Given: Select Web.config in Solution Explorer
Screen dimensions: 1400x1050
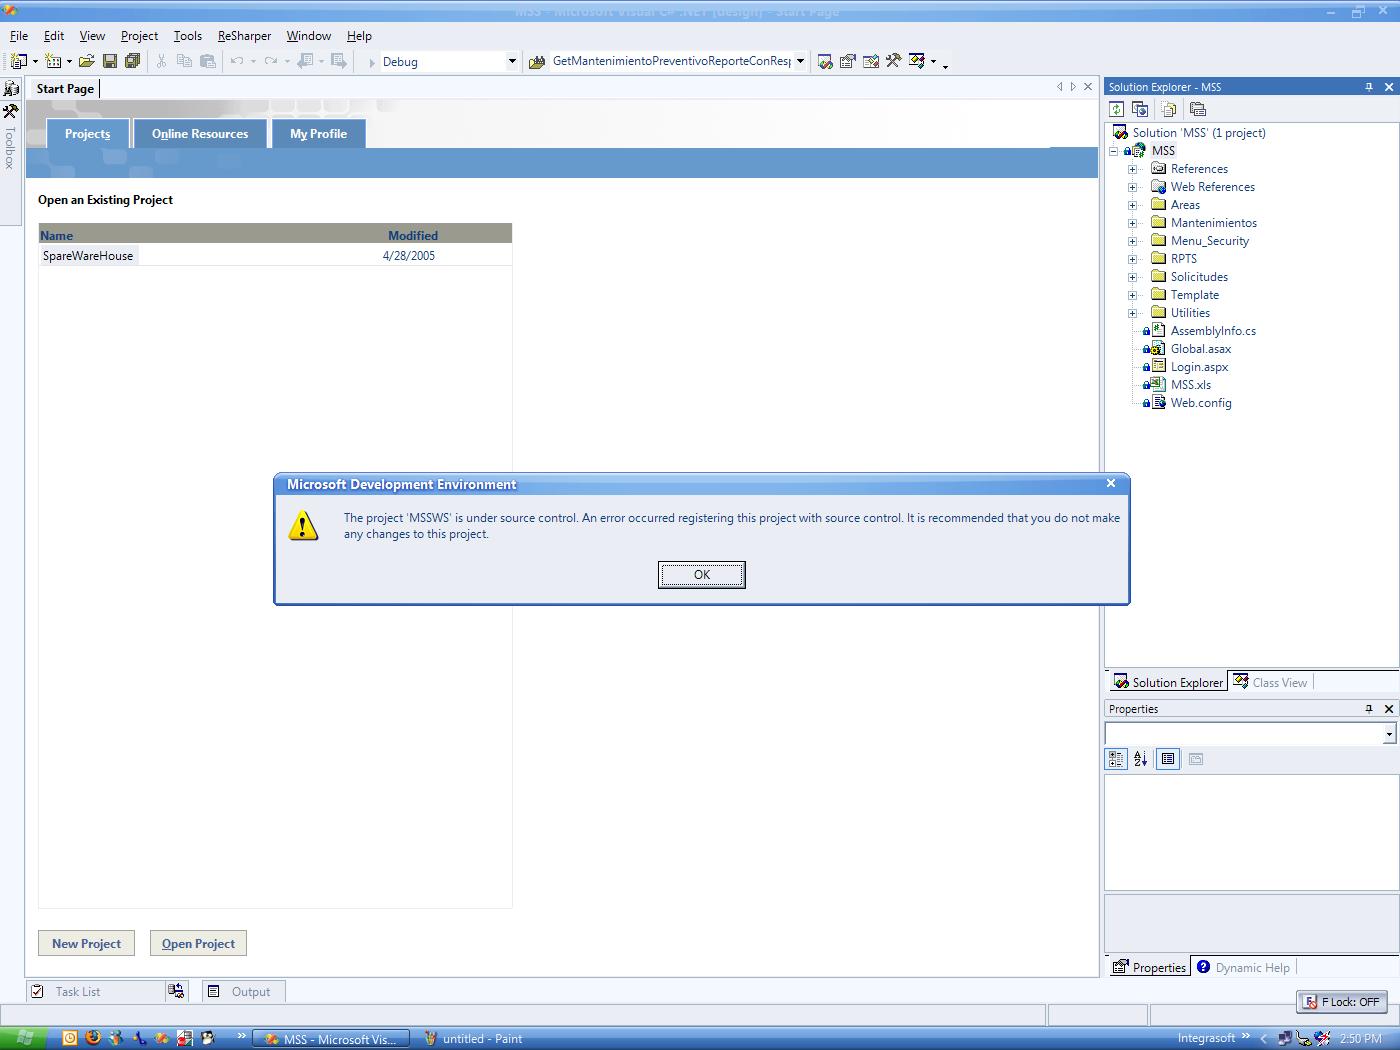Looking at the screenshot, I should [x=1201, y=403].
